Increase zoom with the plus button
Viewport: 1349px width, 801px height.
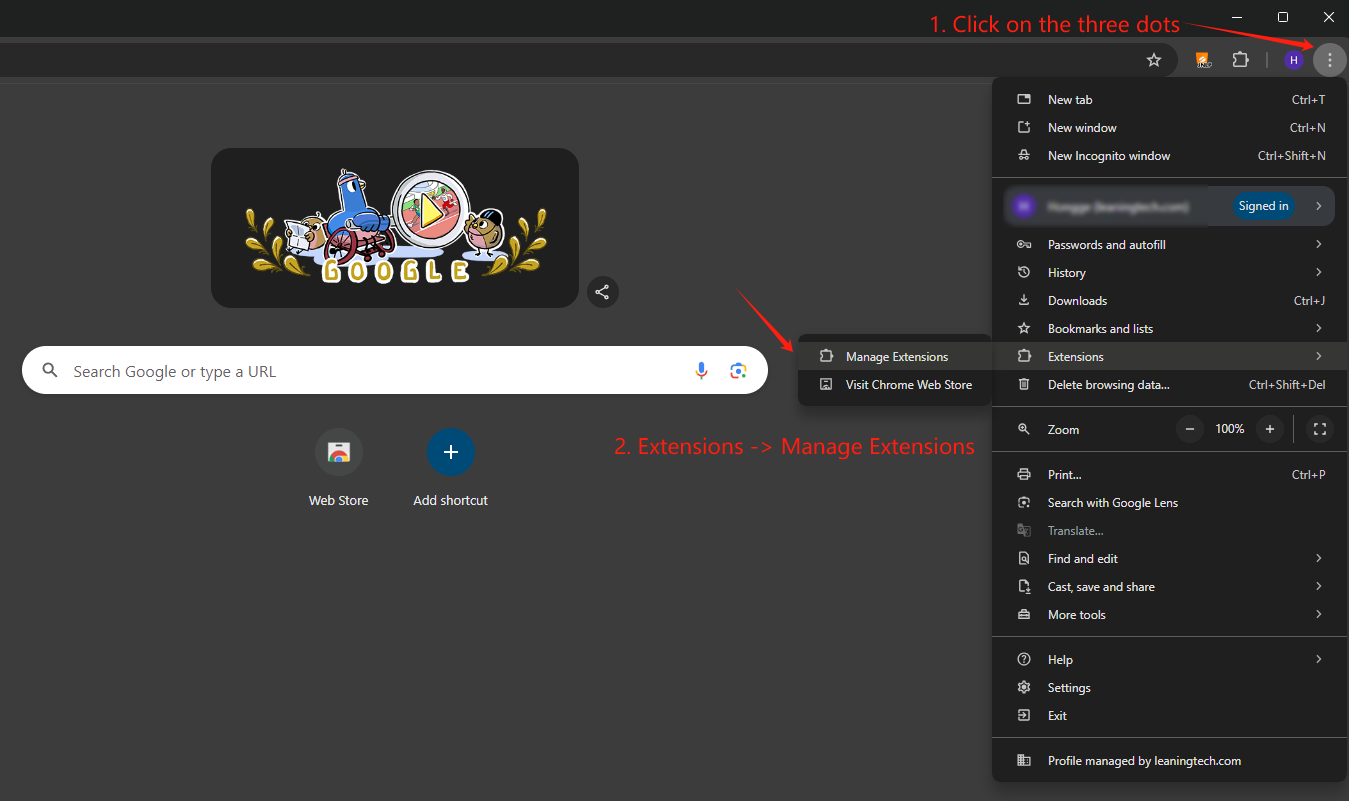point(1269,429)
